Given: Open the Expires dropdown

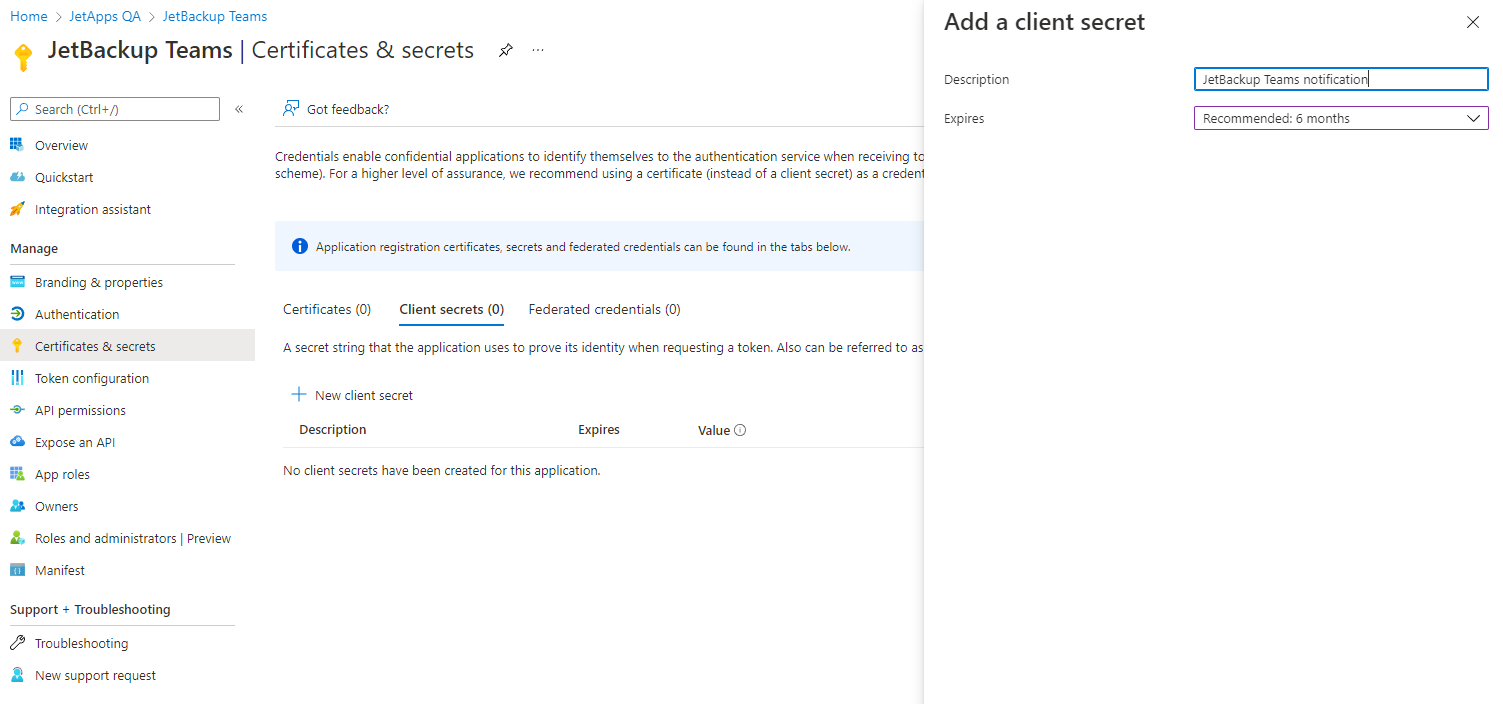Looking at the screenshot, I should [x=1341, y=118].
